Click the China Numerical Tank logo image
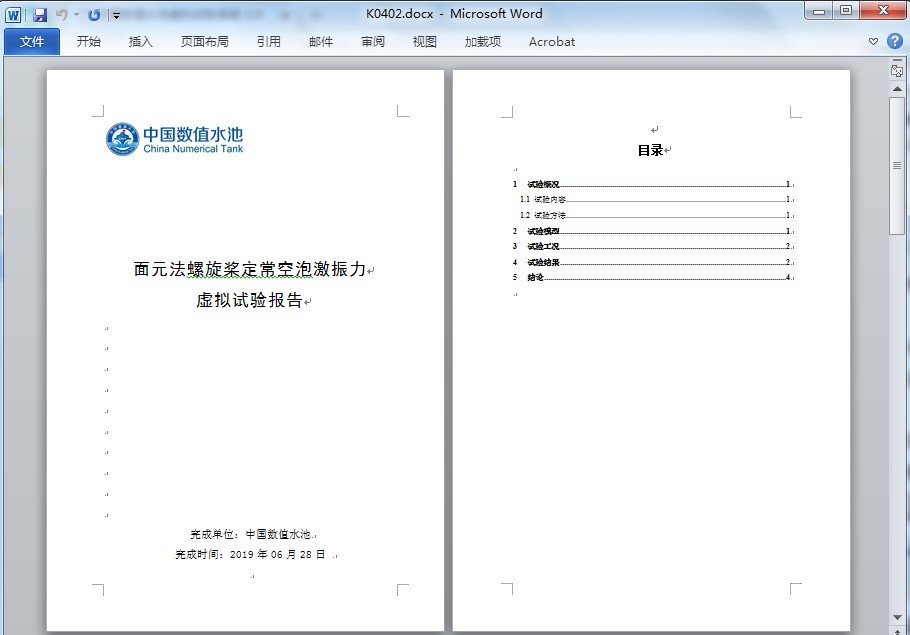 (175, 140)
